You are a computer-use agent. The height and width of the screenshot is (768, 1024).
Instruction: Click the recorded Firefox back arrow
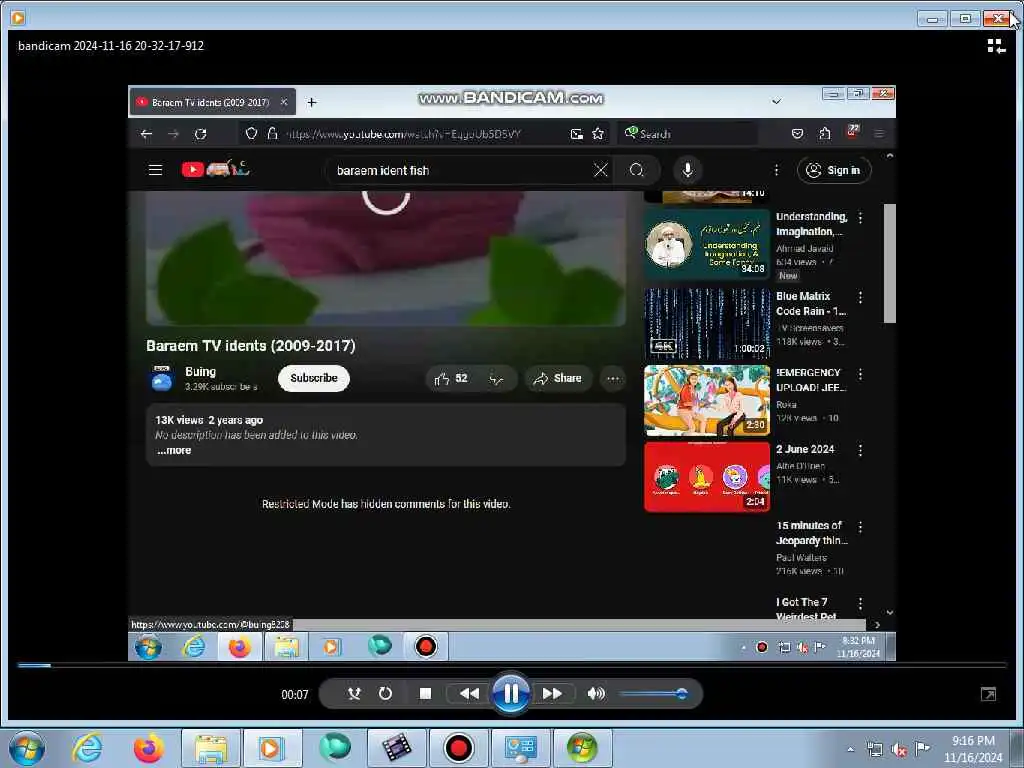[146, 134]
